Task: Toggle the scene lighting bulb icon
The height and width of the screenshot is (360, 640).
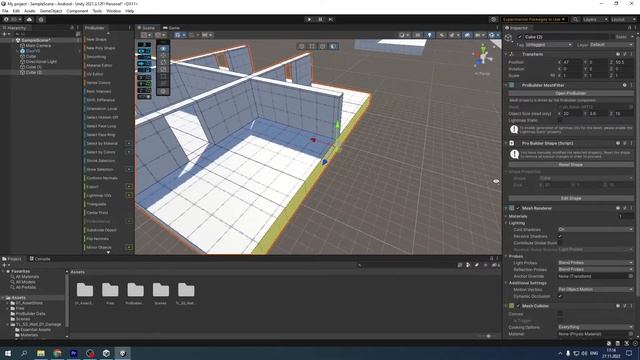Action: point(429,35)
